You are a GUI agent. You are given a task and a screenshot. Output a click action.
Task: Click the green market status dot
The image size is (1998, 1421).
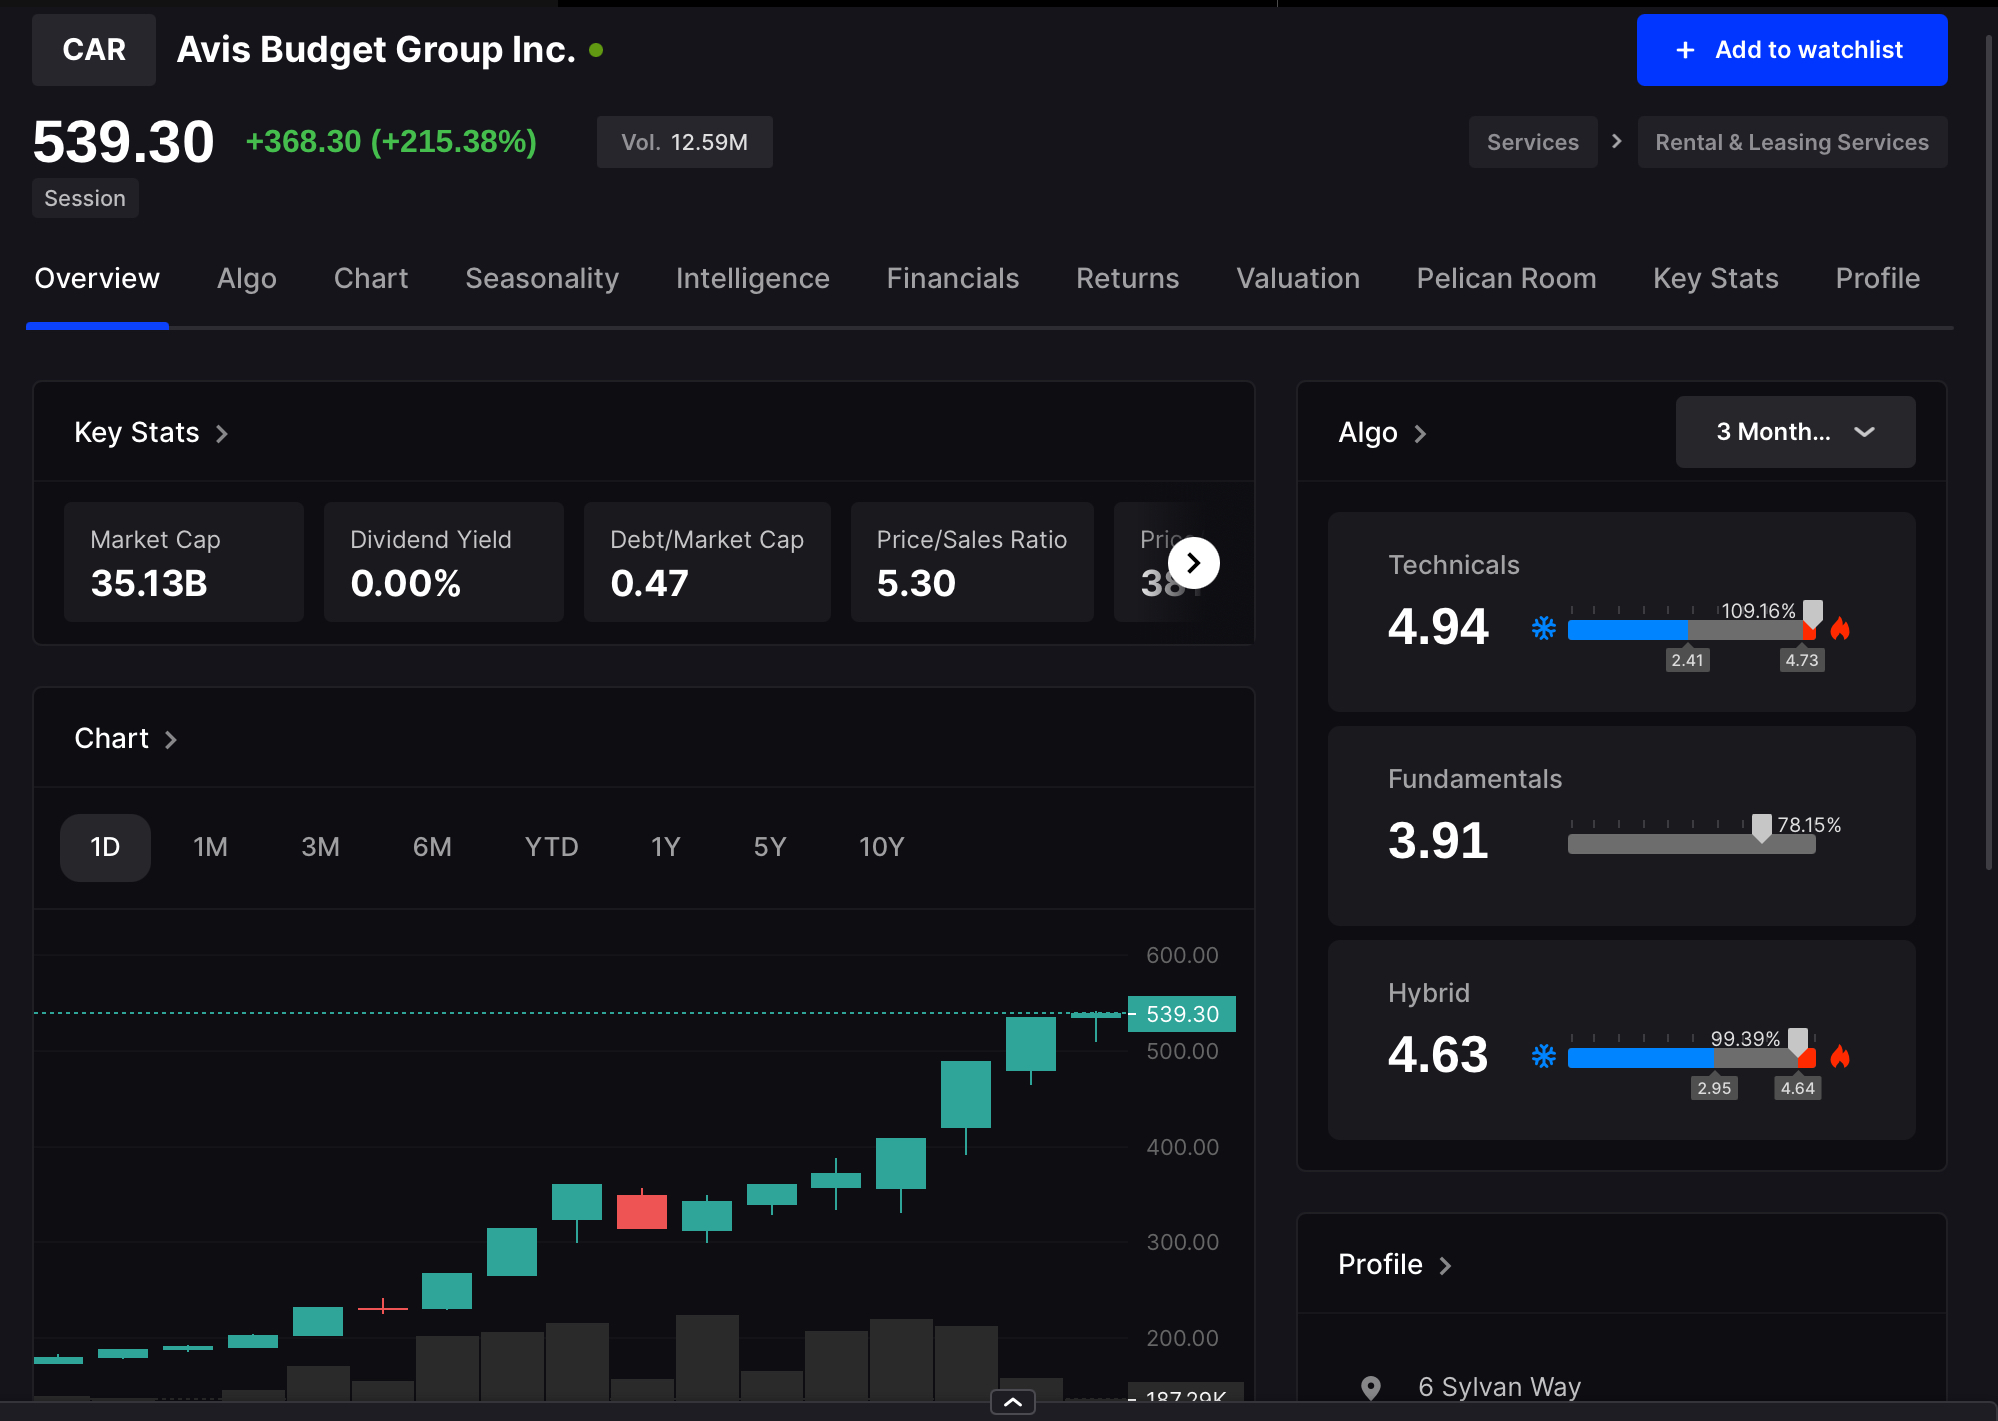(x=596, y=49)
